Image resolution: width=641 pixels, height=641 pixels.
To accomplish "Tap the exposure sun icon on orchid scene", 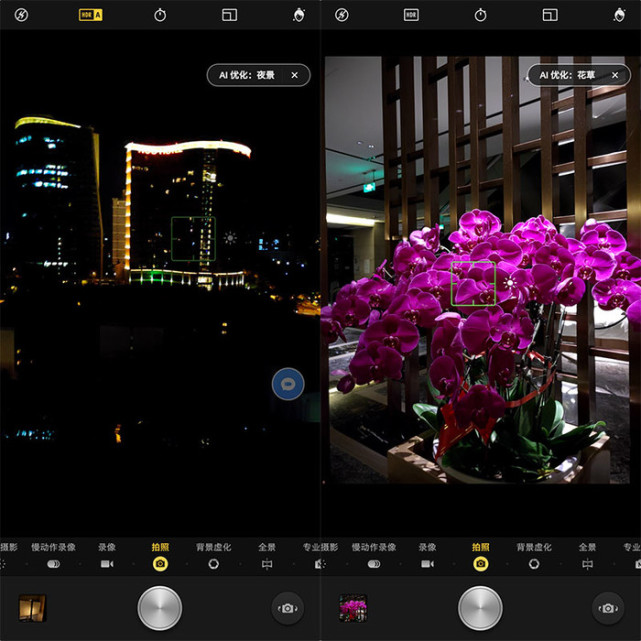I will point(510,283).
